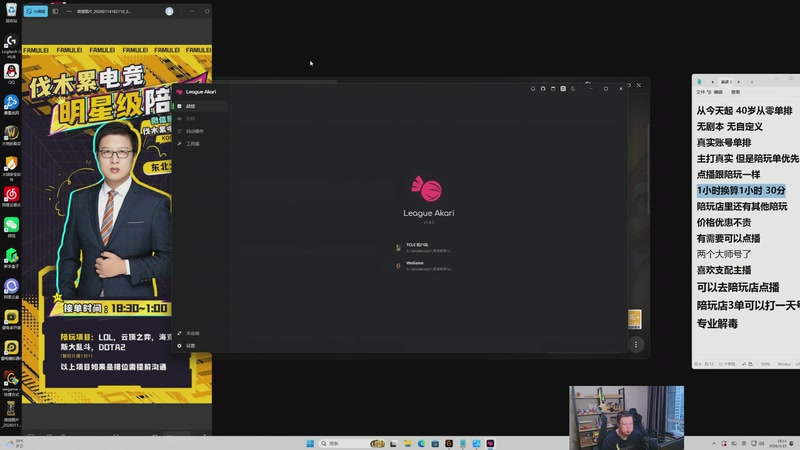800x450 pixels.
Task: Open the QQ penguin desktop icon
Action: pos(11,73)
